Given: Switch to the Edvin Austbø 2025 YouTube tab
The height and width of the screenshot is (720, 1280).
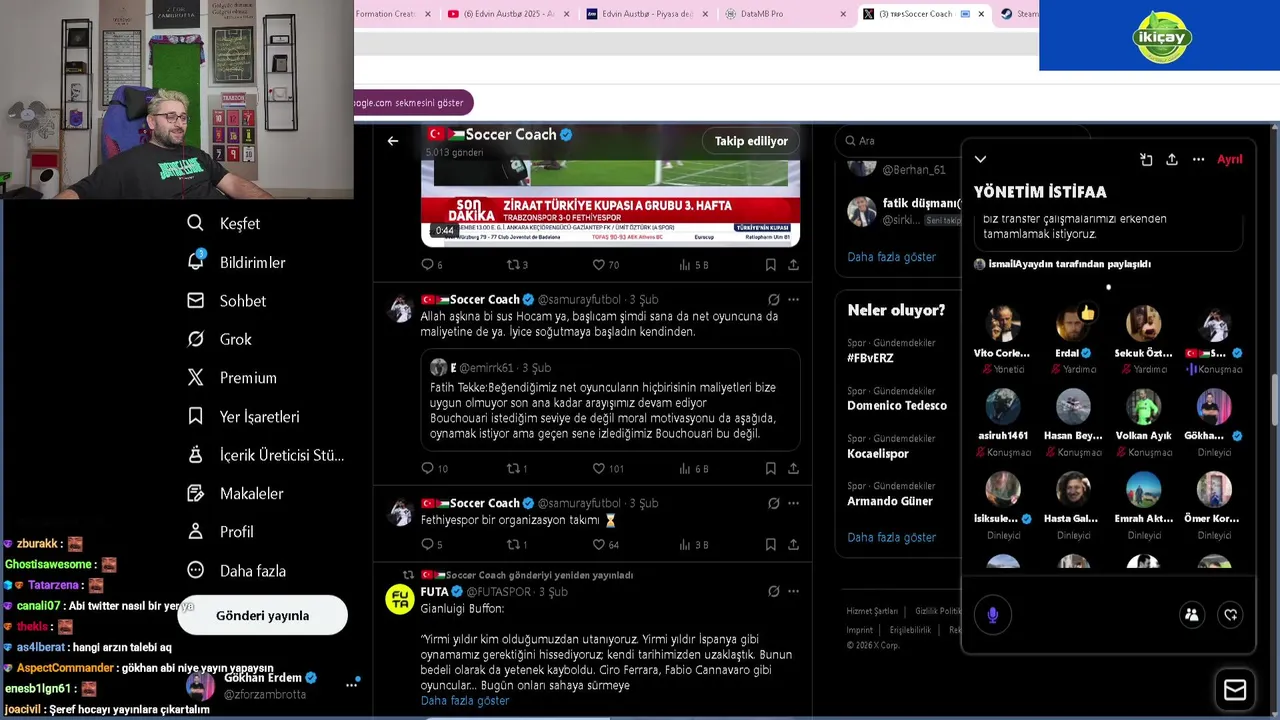Looking at the screenshot, I should [x=508, y=14].
